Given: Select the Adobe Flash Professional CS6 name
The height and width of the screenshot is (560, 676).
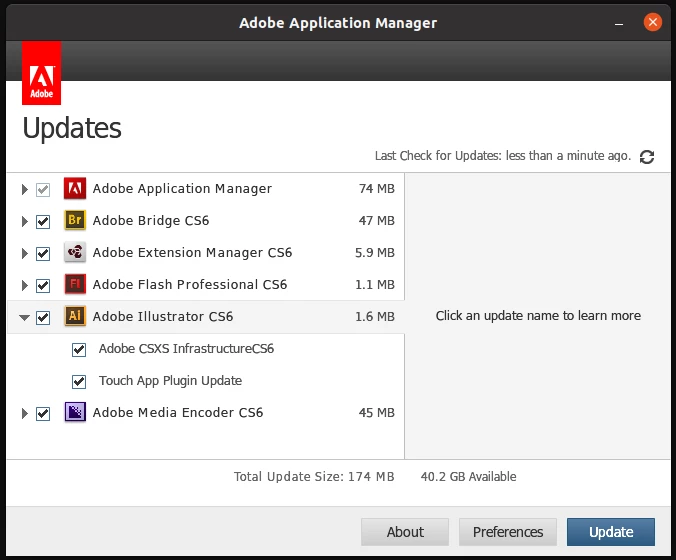Looking at the screenshot, I should pyautogui.click(x=190, y=285).
